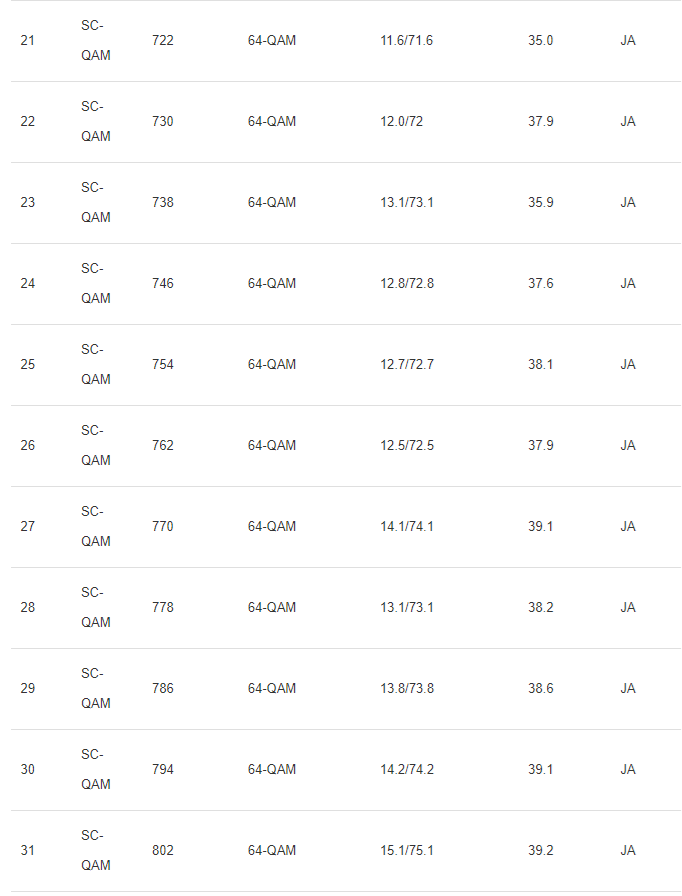682x896 pixels.
Task: Select frequency value 722
Action: 162,41
